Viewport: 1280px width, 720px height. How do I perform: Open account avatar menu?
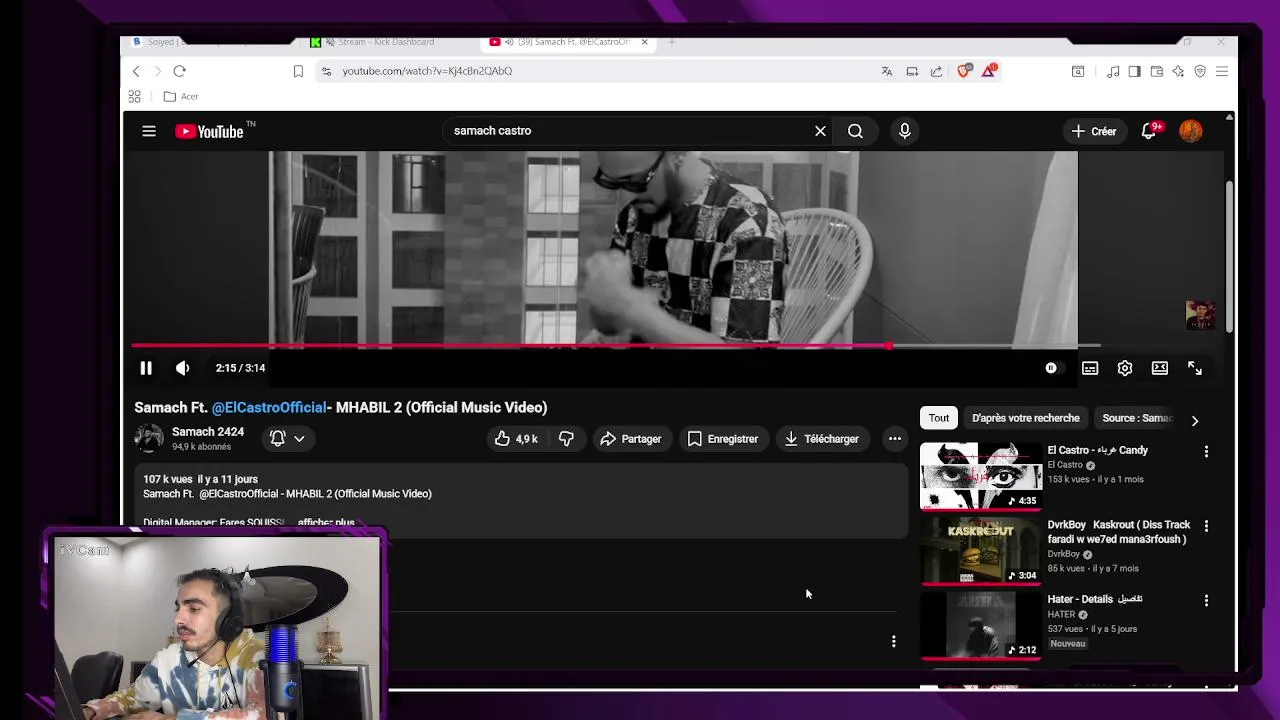pyautogui.click(x=1191, y=131)
